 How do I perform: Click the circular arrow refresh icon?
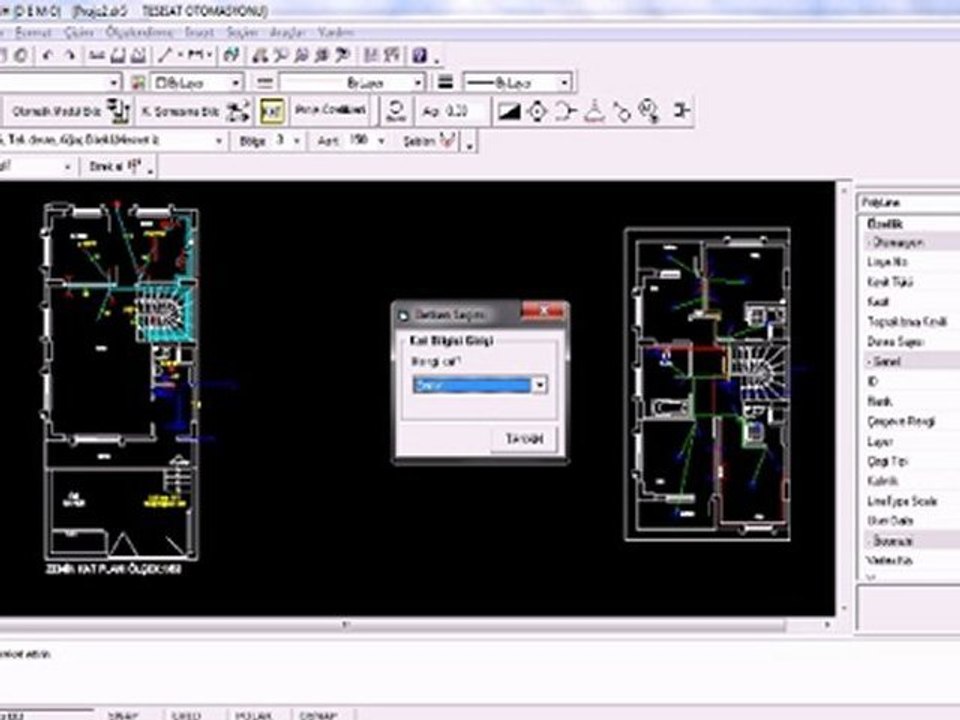pyautogui.click(x=396, y=111)
